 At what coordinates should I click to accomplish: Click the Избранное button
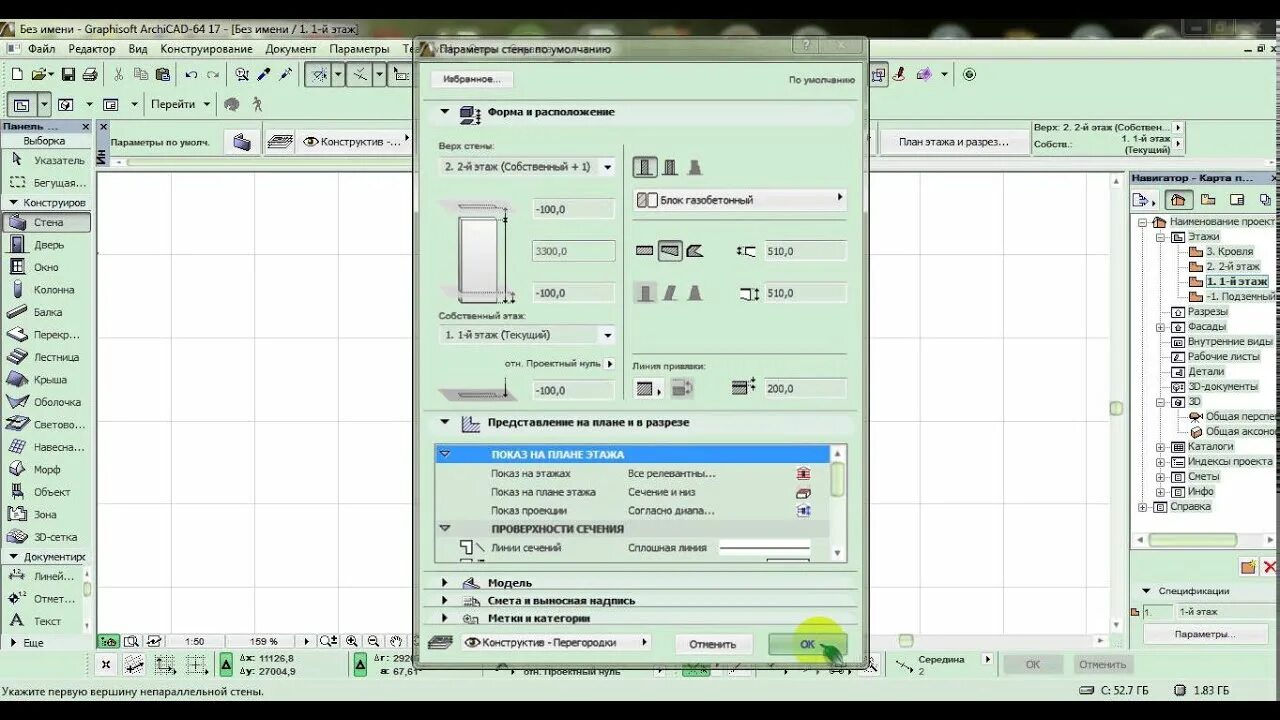[472, 79]
